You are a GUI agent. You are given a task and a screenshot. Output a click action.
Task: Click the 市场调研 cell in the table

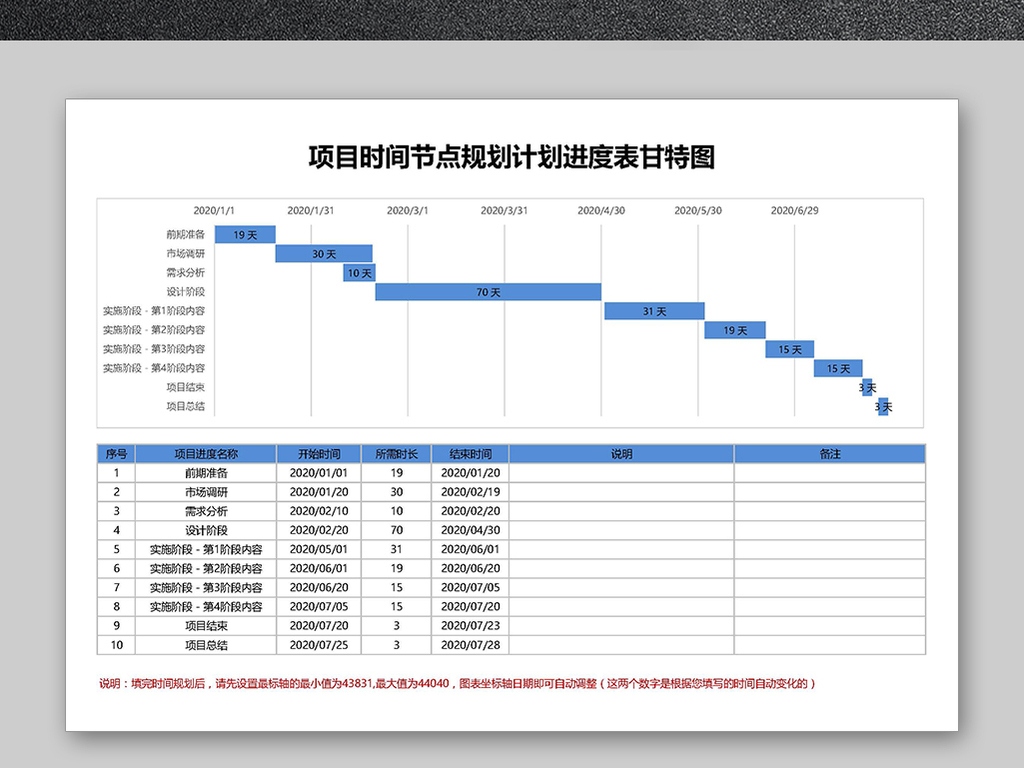pyautogui.click(x=206, y=492)
